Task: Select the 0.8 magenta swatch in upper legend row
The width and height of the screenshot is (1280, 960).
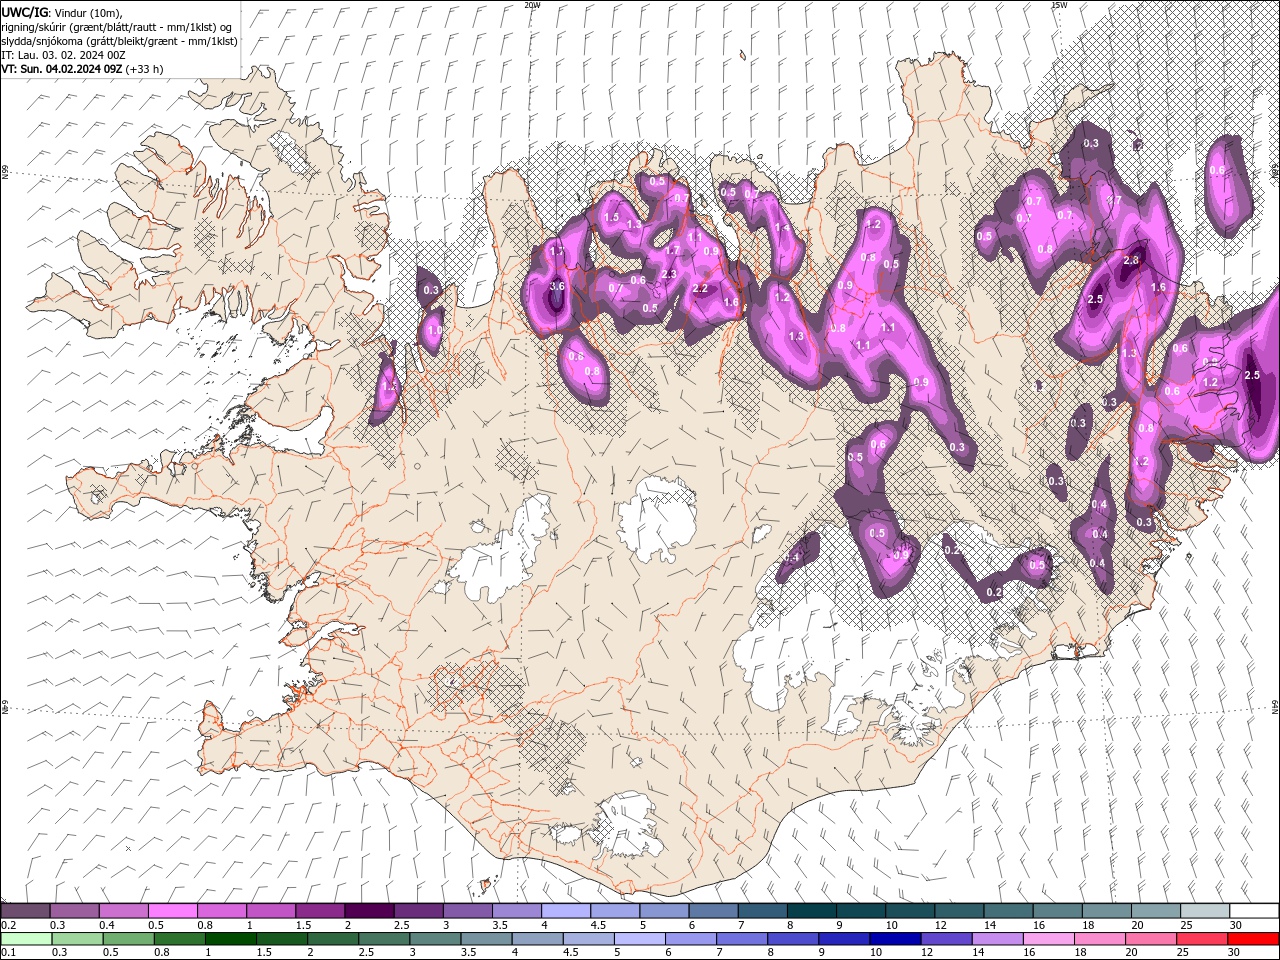Action: 222,911
